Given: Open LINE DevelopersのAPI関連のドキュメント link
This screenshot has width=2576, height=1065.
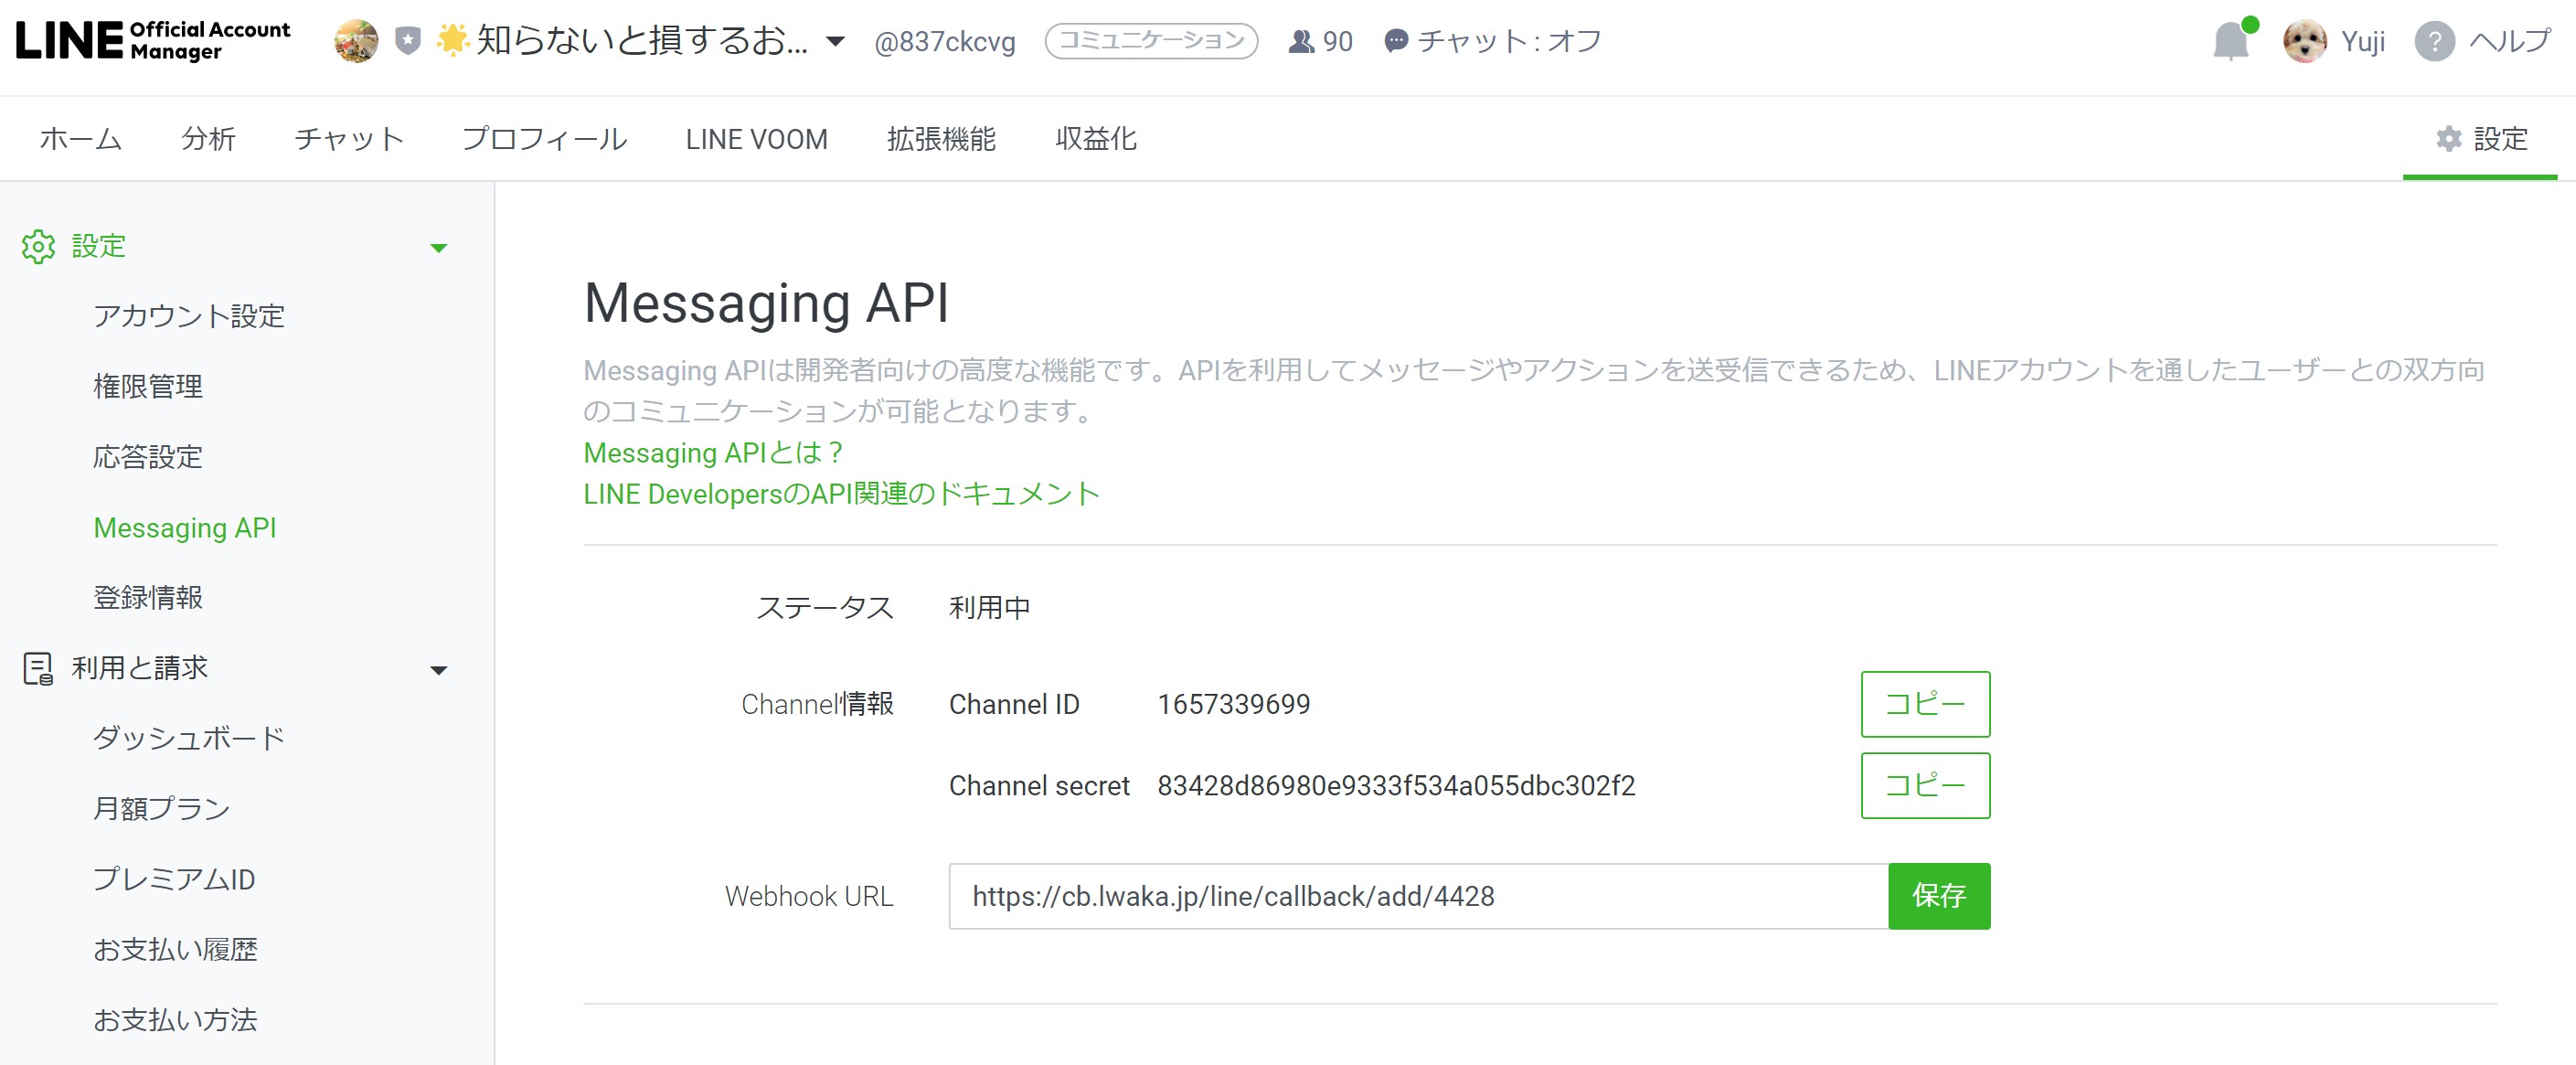Looking at the screenshot, I should [x=841, y=494].
